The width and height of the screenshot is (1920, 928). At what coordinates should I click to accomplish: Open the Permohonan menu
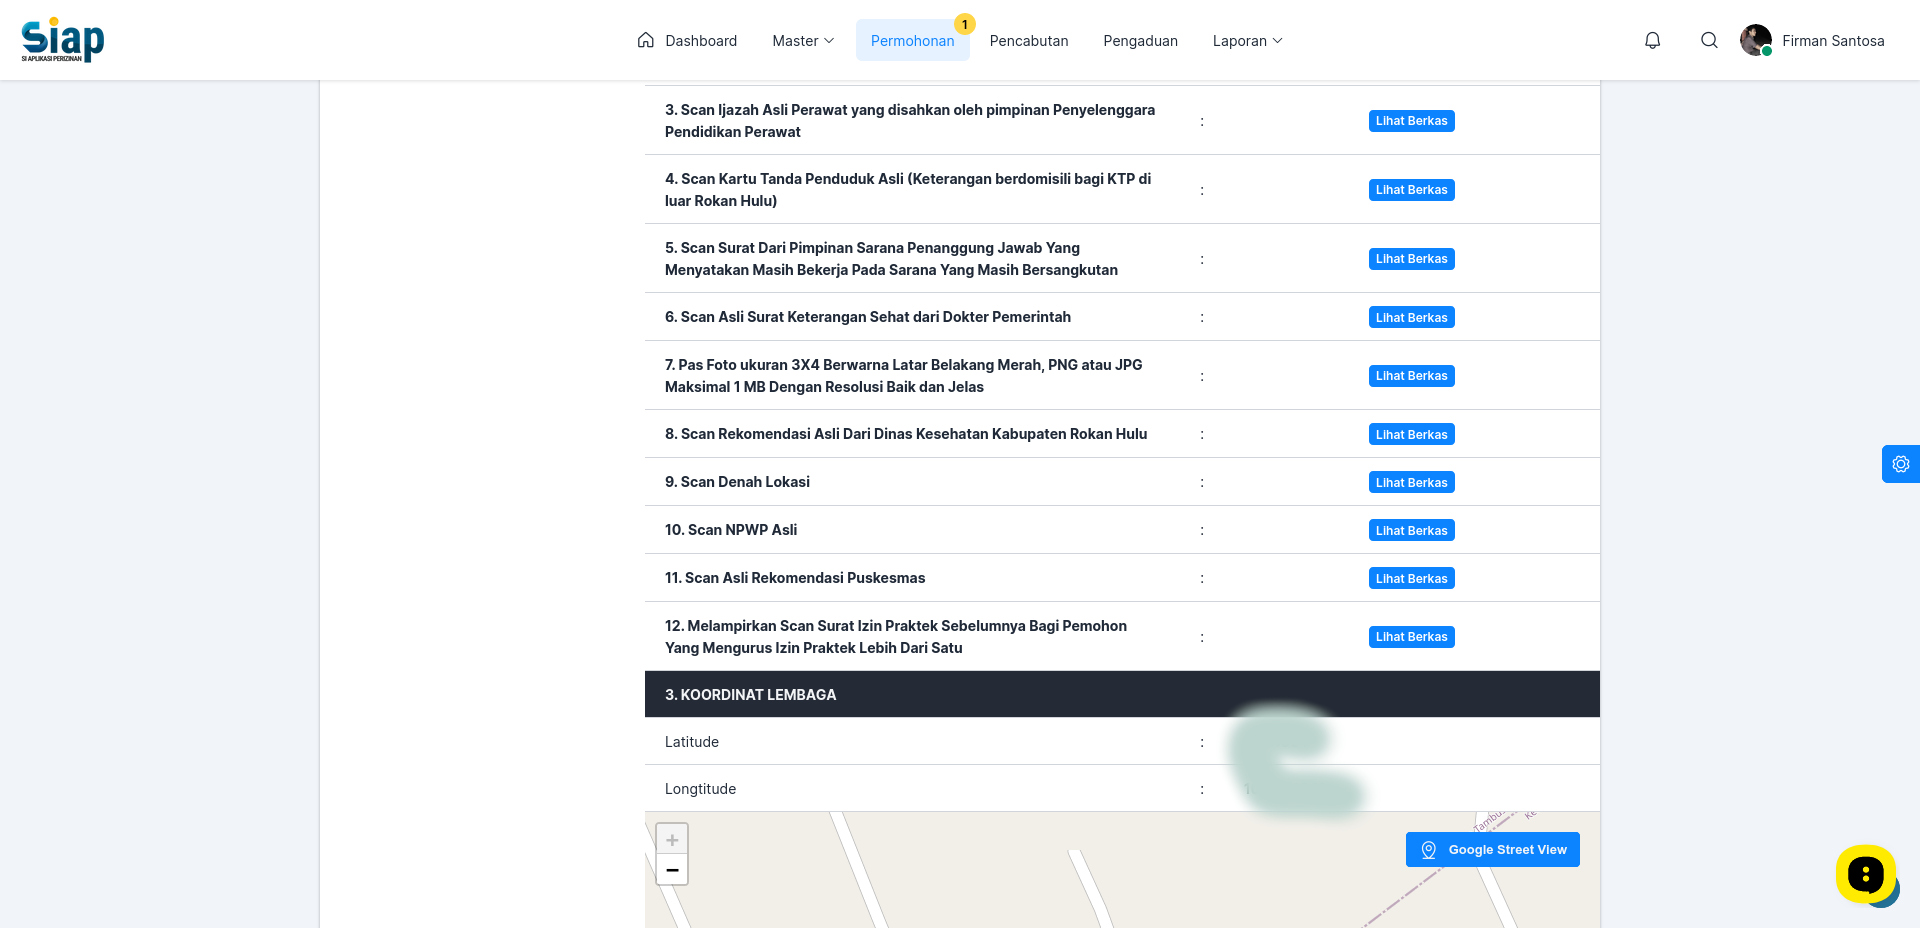[x=912, y=41]
